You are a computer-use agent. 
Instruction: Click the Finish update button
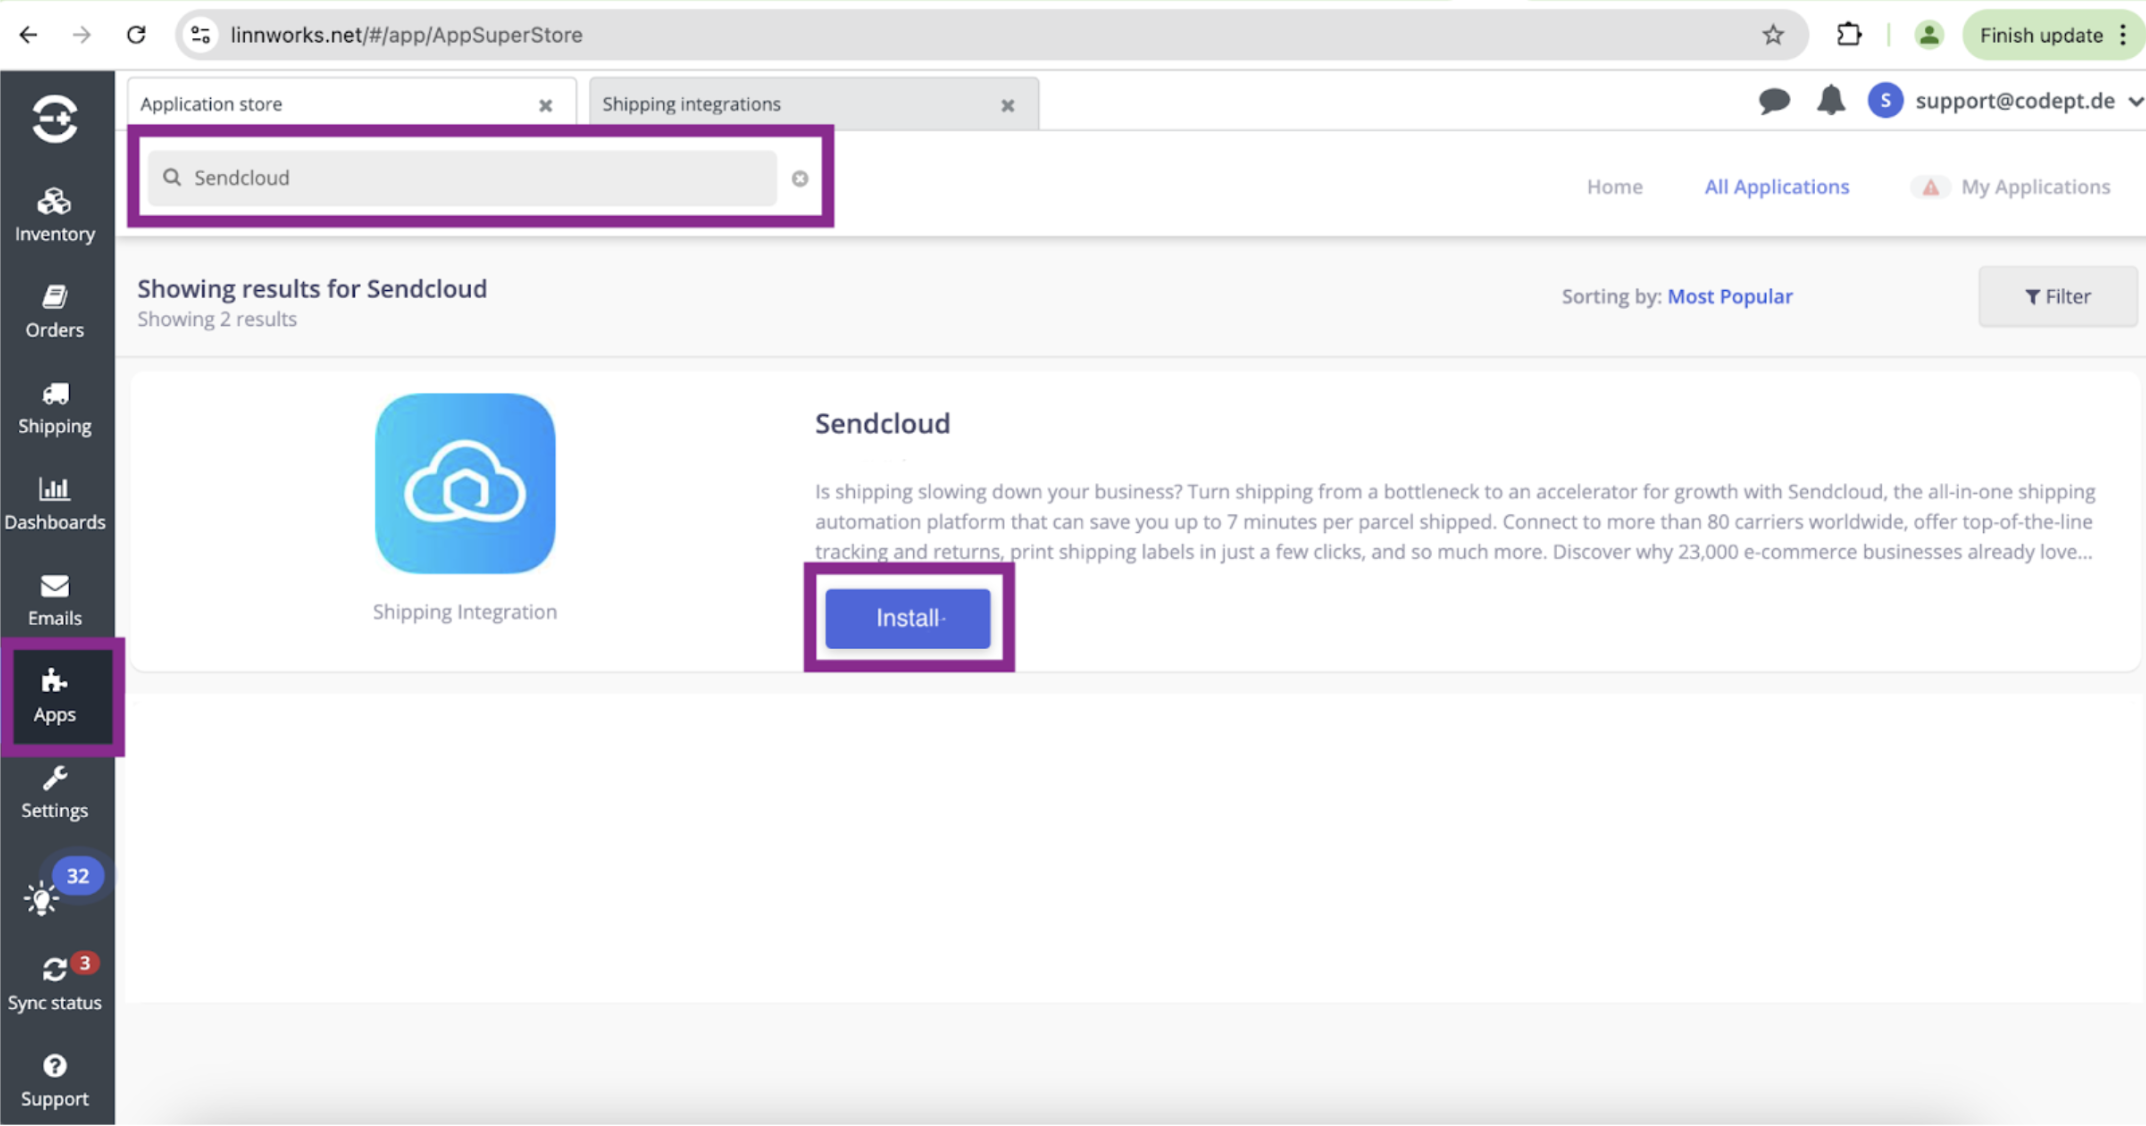2054,35
